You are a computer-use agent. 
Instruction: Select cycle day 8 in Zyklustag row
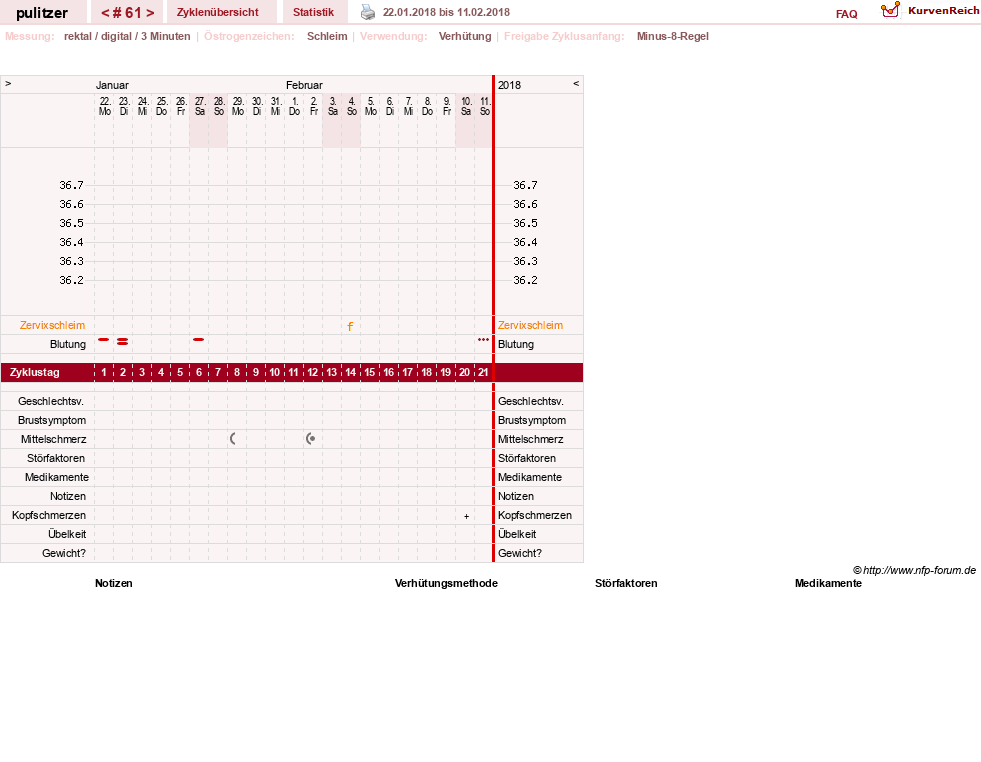tap(236, 372)
